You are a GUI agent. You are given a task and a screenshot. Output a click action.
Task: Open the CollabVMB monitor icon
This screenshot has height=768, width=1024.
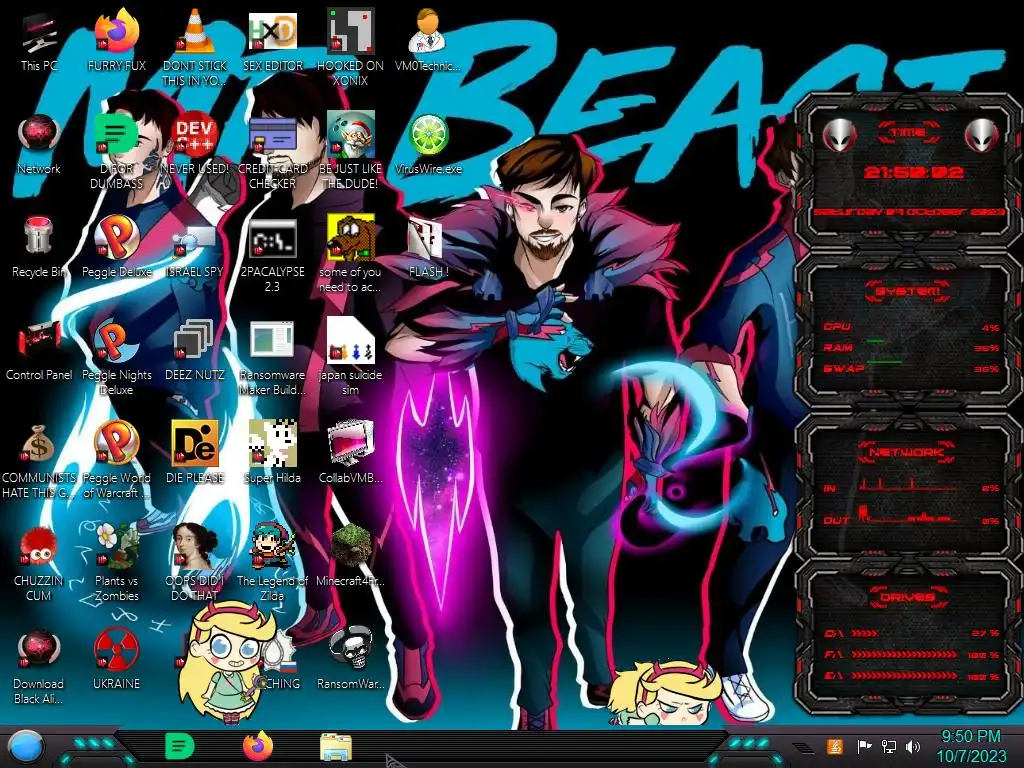point(350,454)
